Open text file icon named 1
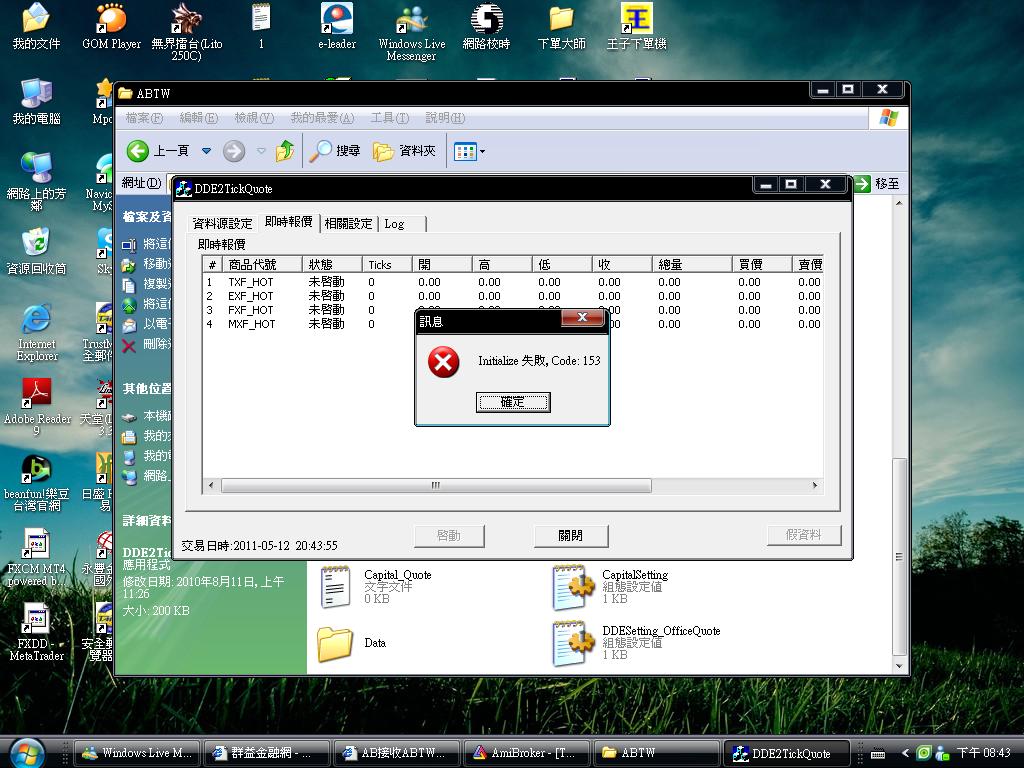 (261, 26)
